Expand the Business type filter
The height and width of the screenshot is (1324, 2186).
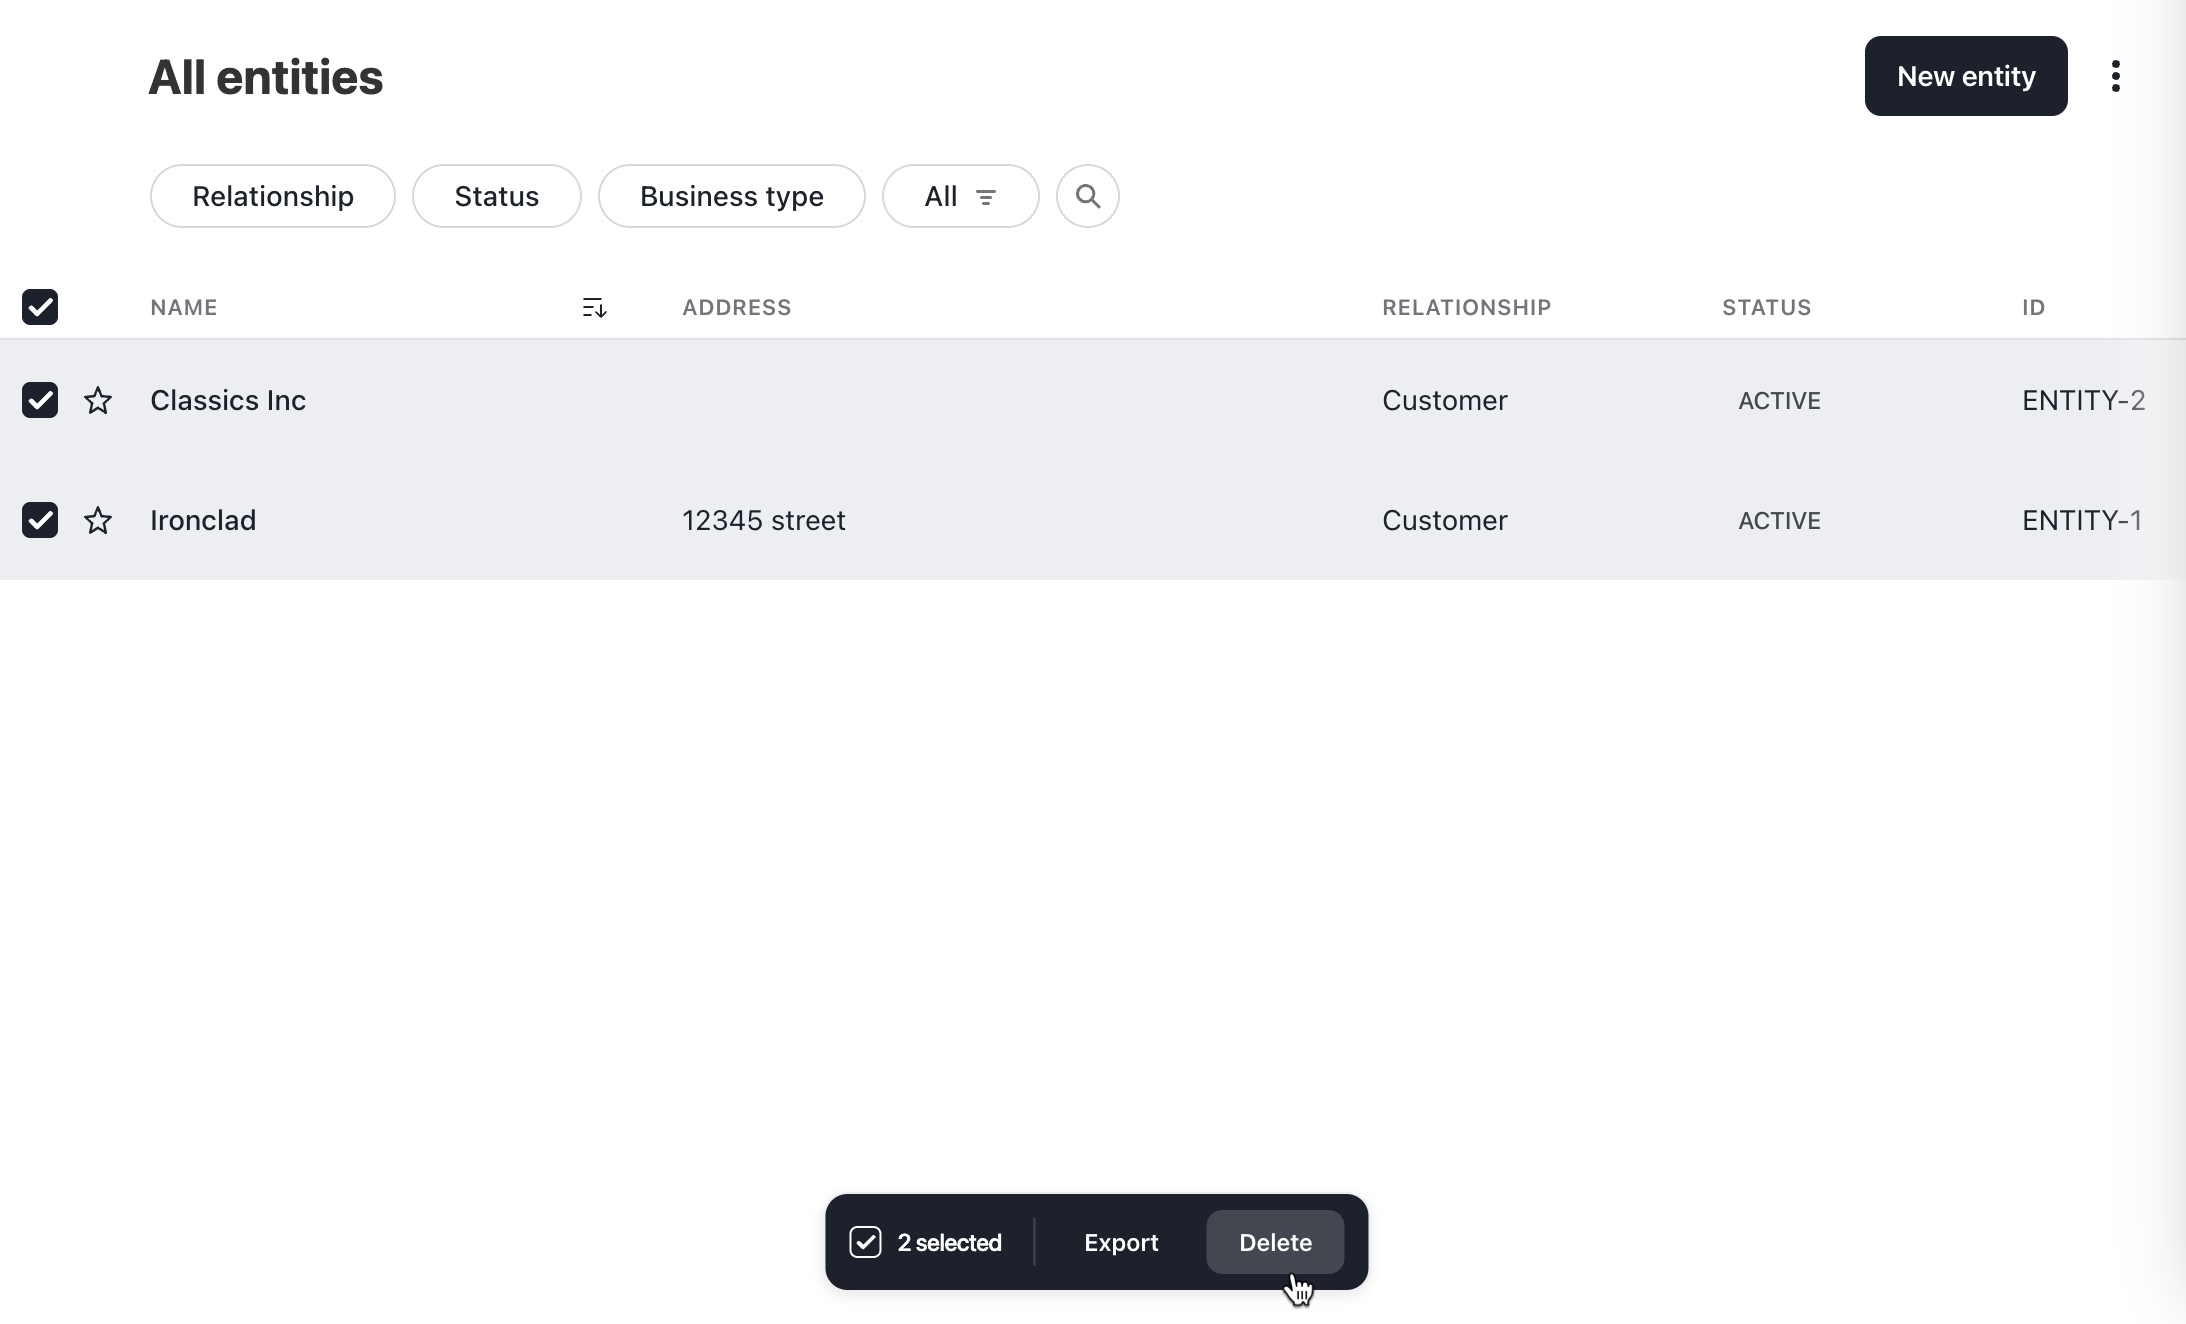(731, 196)
